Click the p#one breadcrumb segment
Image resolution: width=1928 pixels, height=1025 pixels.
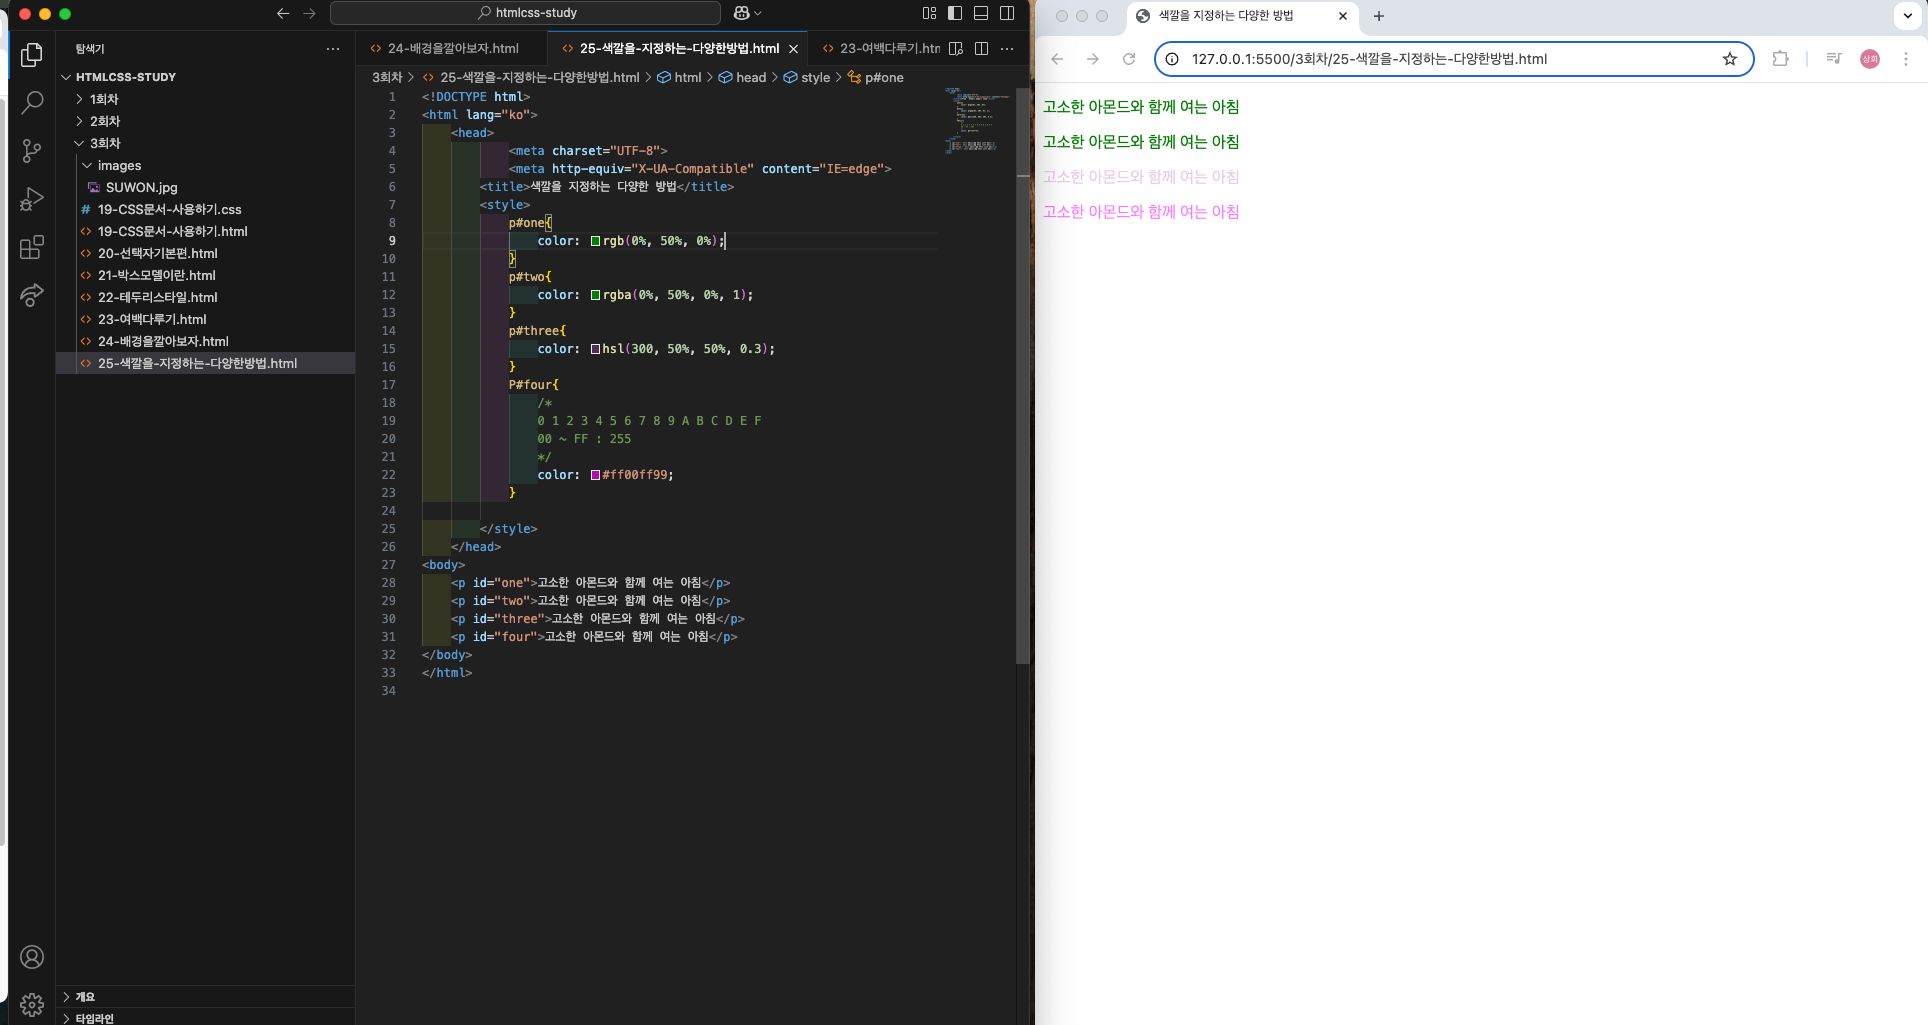coord(876,77)
